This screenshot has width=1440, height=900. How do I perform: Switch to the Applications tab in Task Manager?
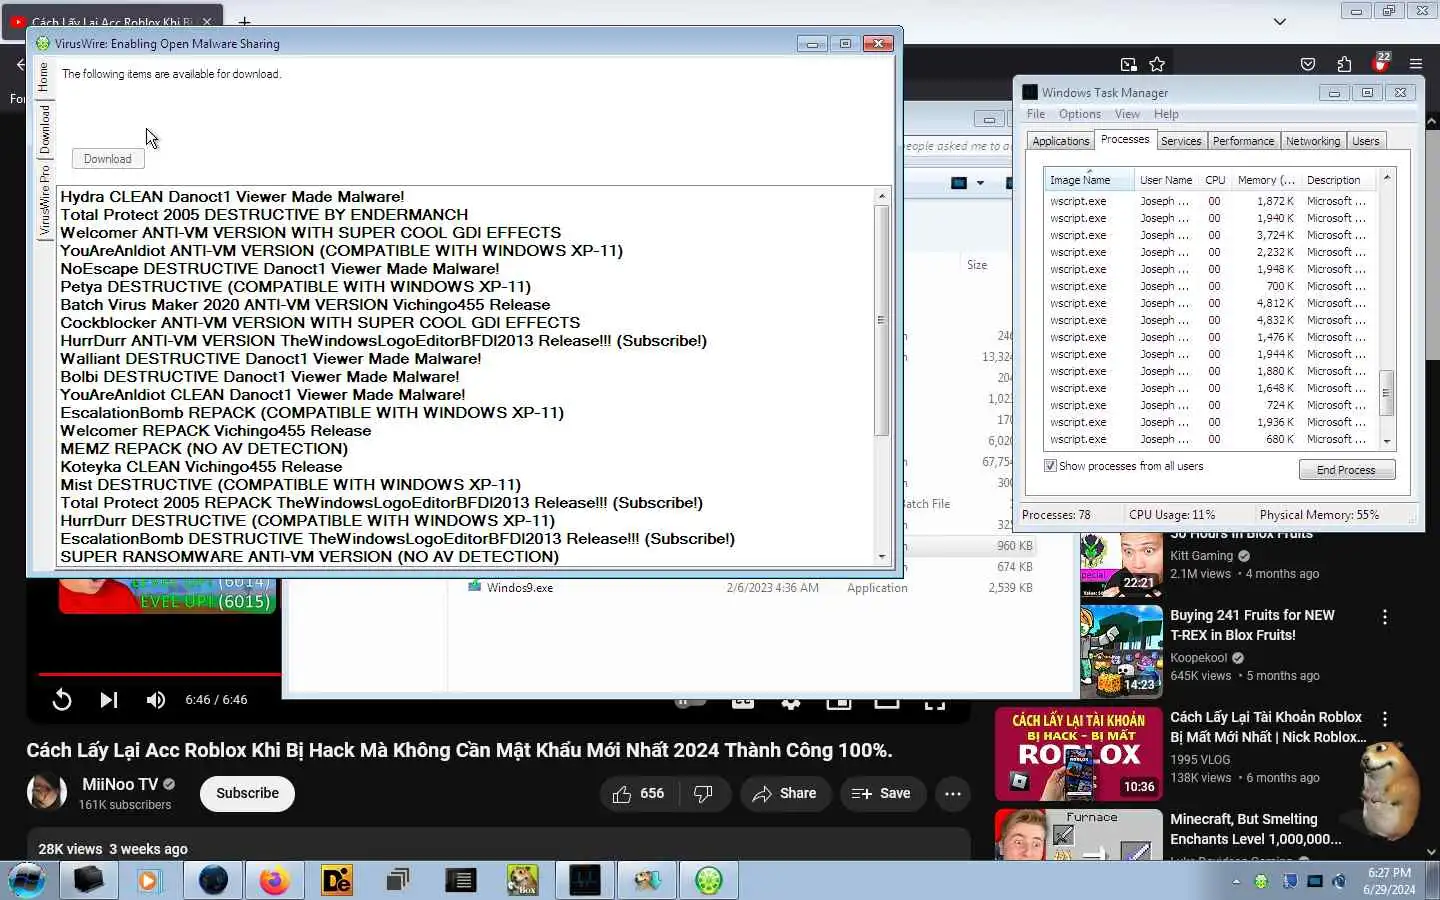tap(1061, 141)
